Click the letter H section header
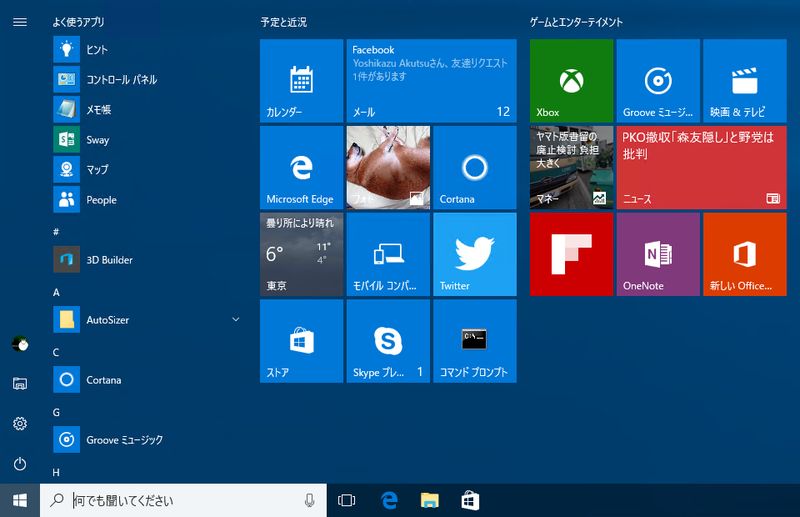This screenshot has width=800, height=517. click(x=56, y=473)
